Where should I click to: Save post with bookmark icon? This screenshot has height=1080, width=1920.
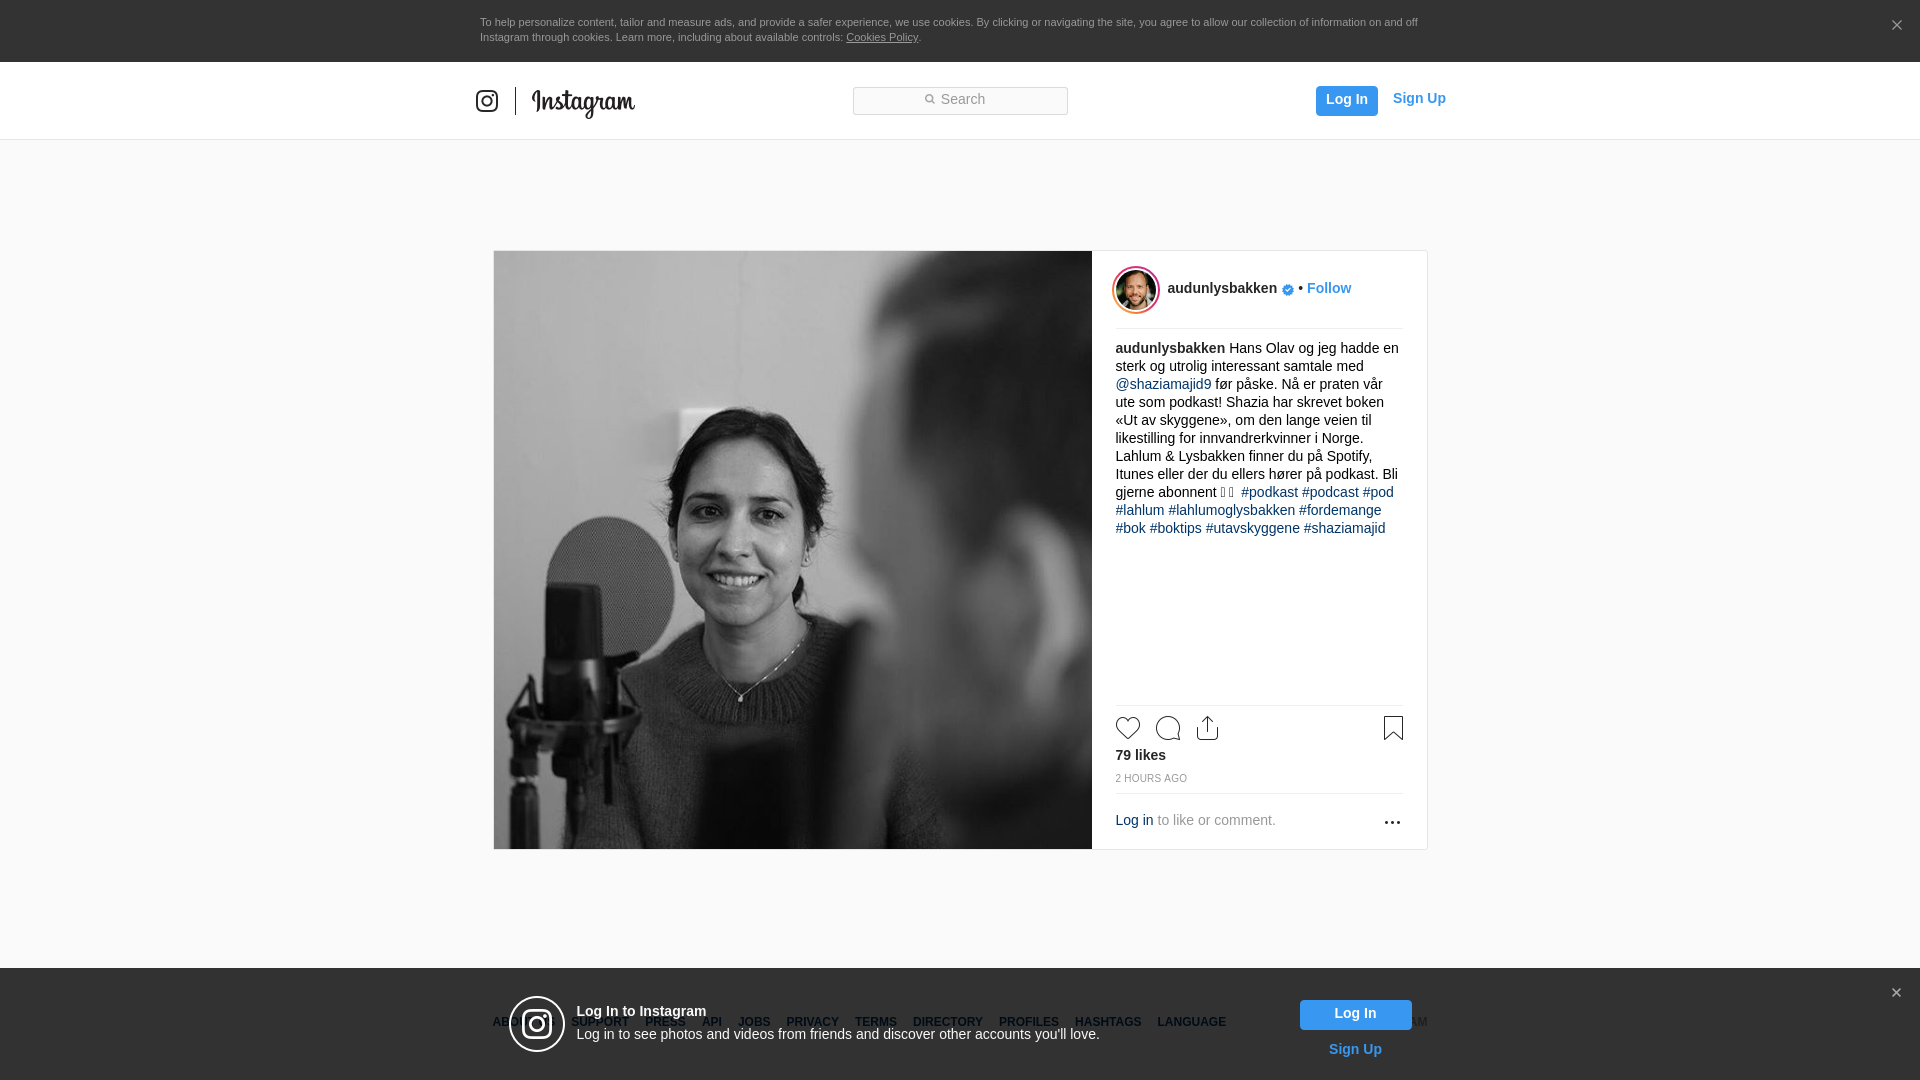[x=1393, y=728]
